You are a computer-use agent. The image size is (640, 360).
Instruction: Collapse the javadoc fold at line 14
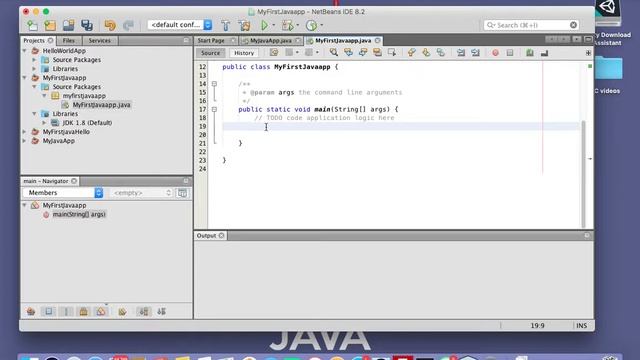[x=214, y=84]
